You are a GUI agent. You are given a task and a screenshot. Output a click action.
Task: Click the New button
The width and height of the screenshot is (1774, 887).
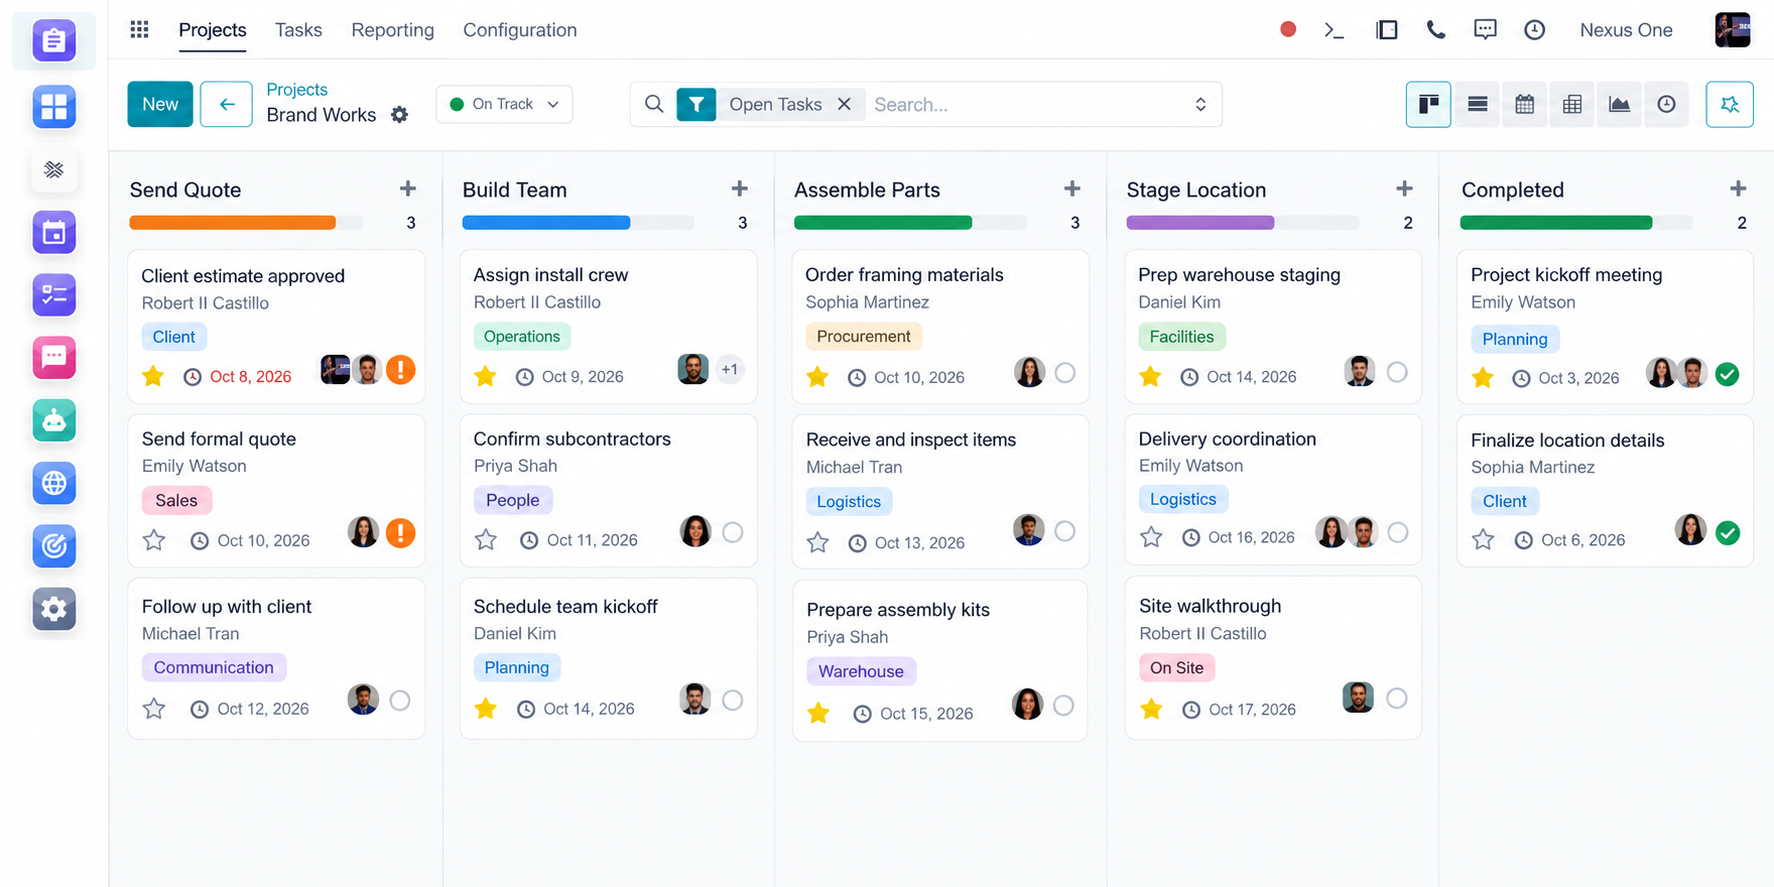(160, 104)
